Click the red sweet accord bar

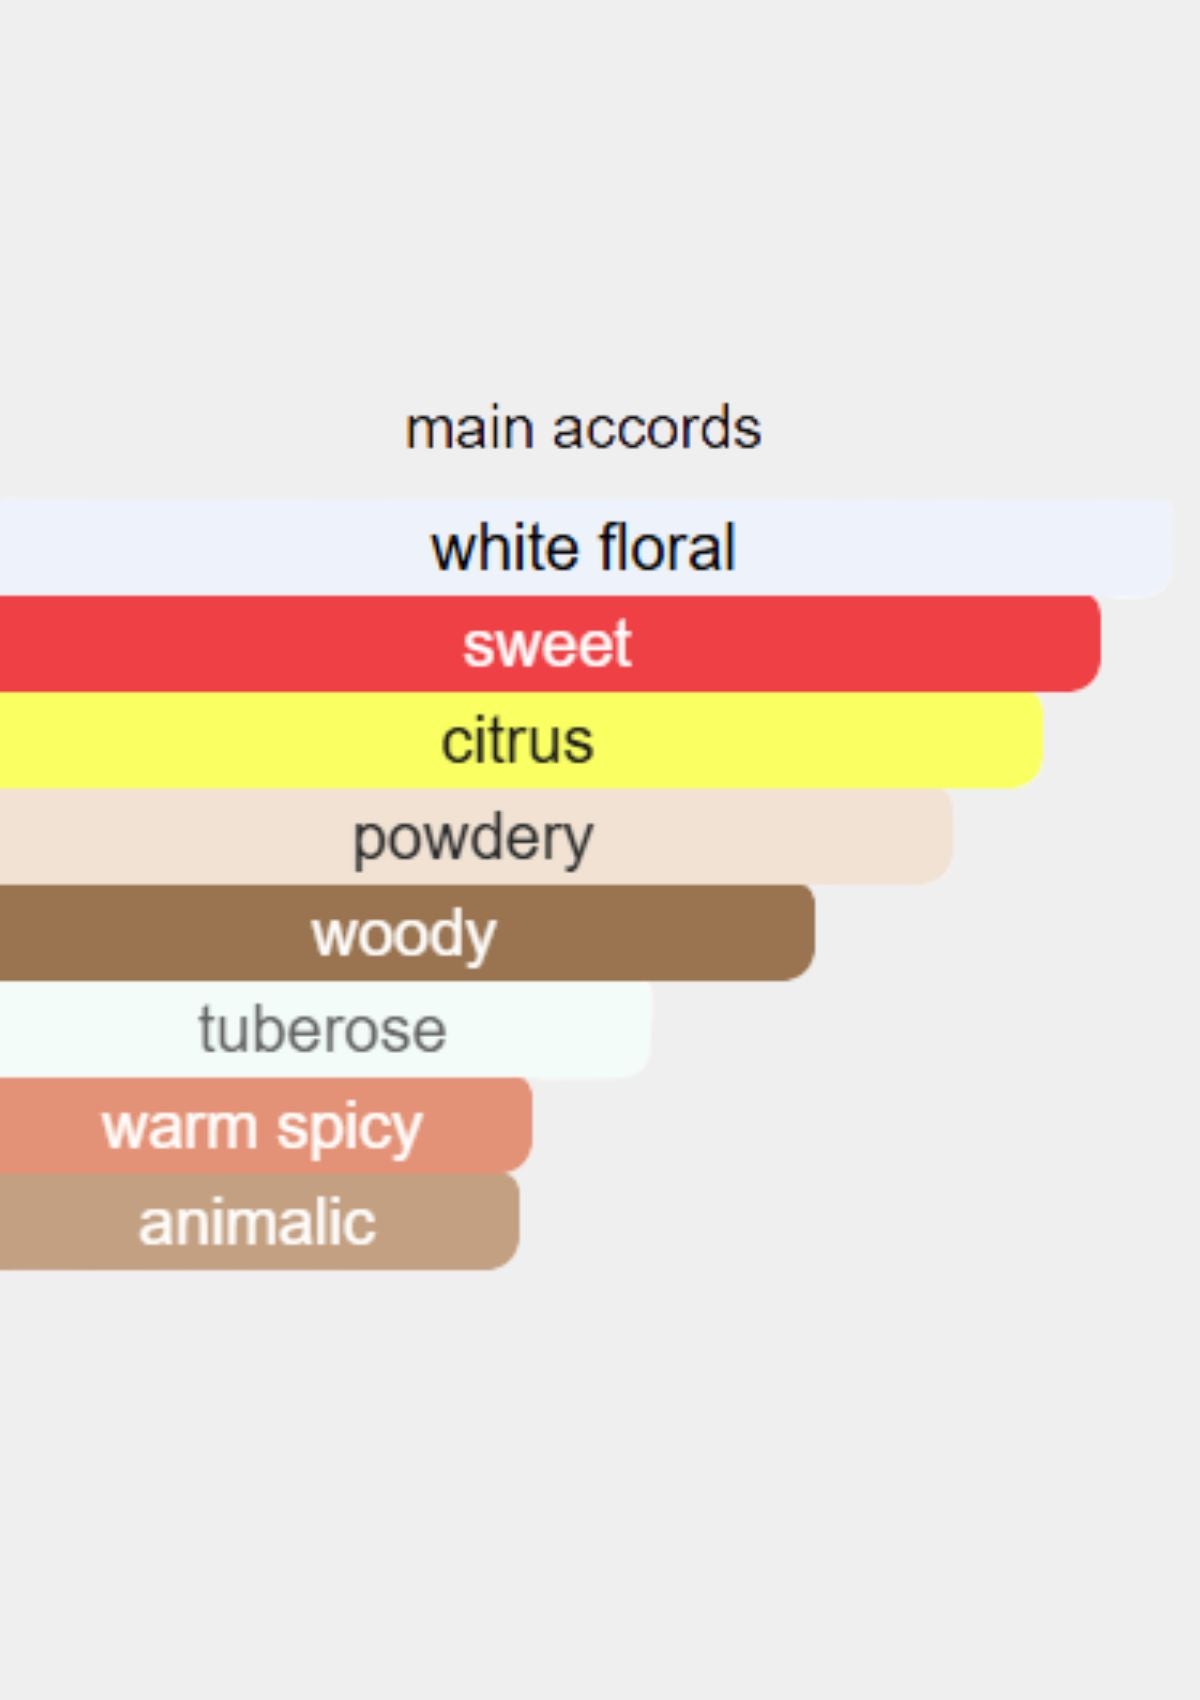tap(550, 644)
